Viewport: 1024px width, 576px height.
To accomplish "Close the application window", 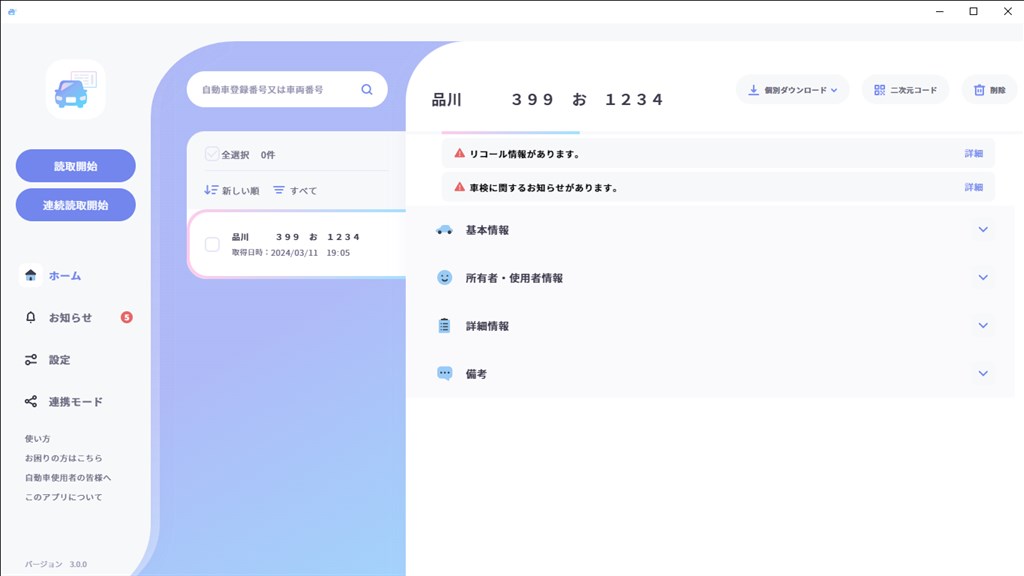I will click(x=1008, y=11).
